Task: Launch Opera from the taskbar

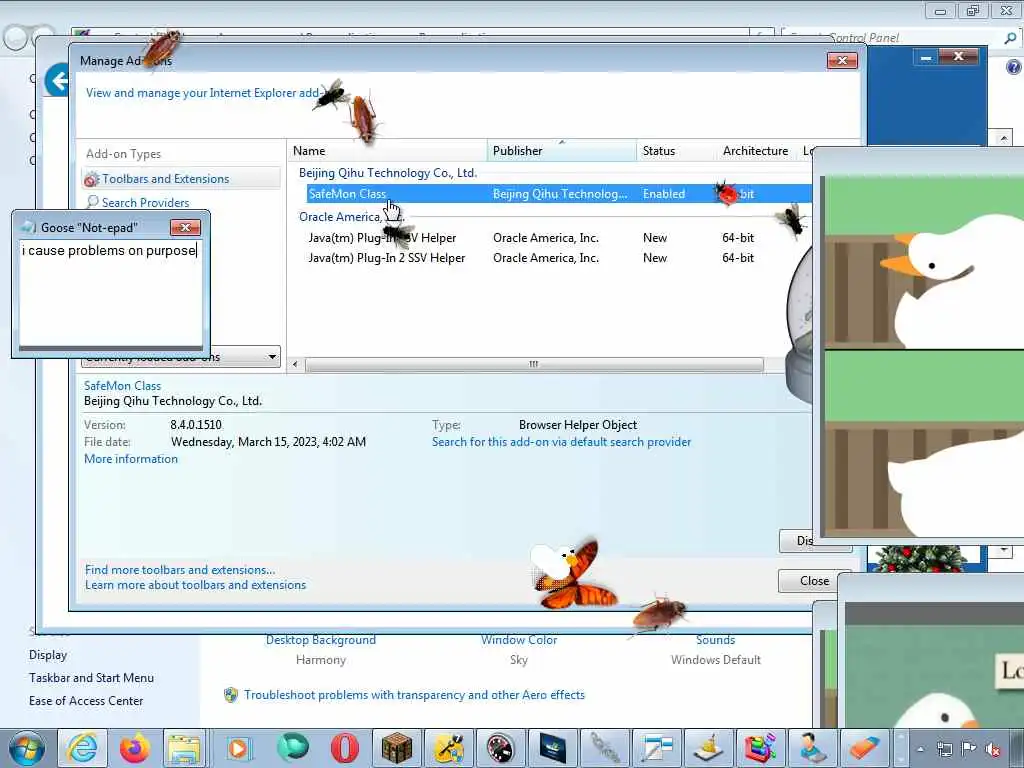Action: [344, 748]
